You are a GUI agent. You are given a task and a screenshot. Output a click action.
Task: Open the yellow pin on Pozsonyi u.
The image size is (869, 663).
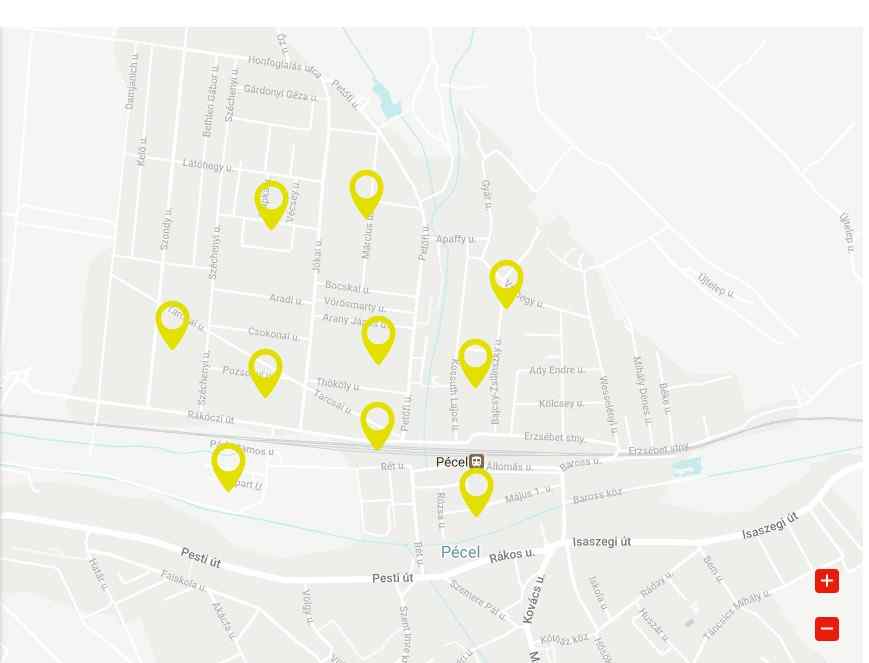pos(265,373)
